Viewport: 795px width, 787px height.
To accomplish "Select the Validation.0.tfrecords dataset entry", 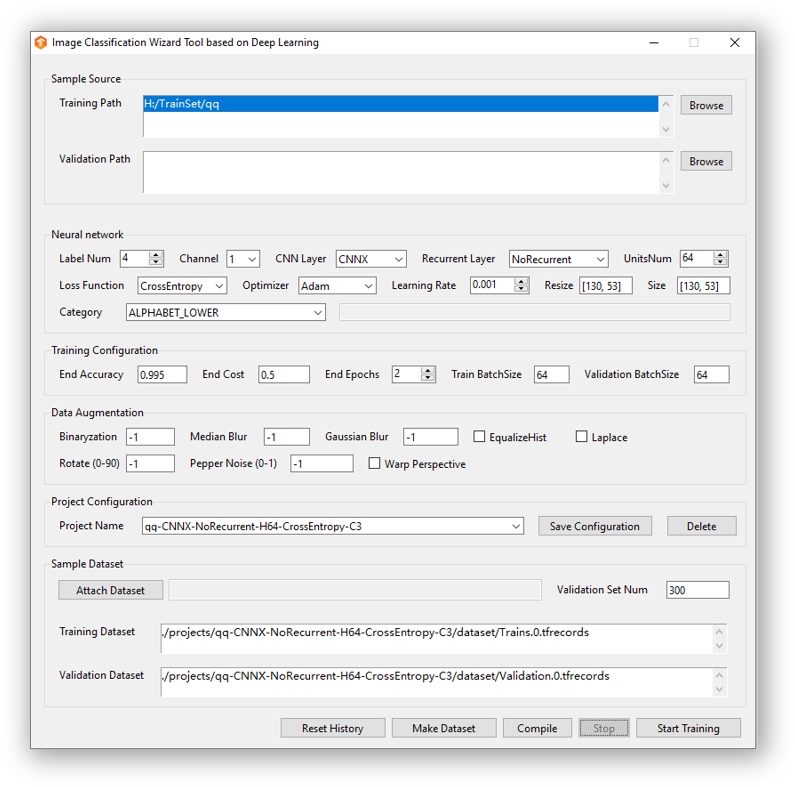I will coord(386,676).
